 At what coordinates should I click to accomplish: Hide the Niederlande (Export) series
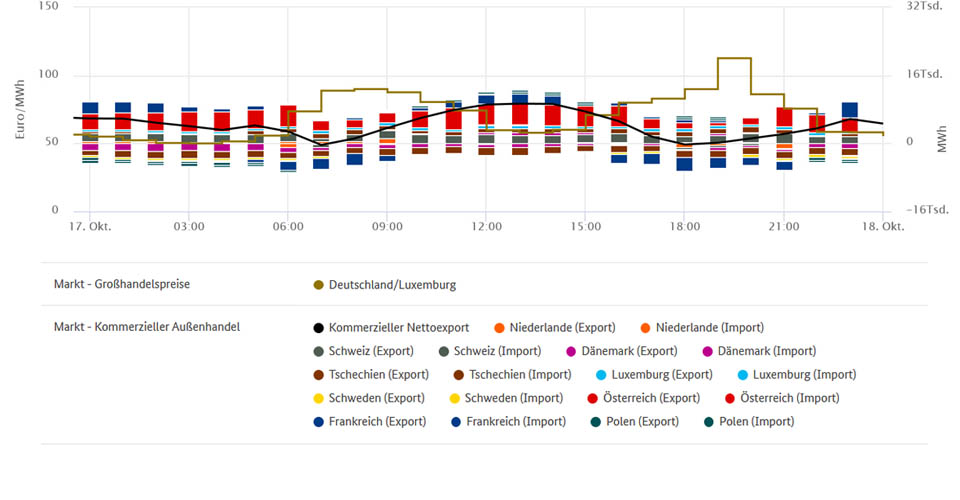click(555, 327)
